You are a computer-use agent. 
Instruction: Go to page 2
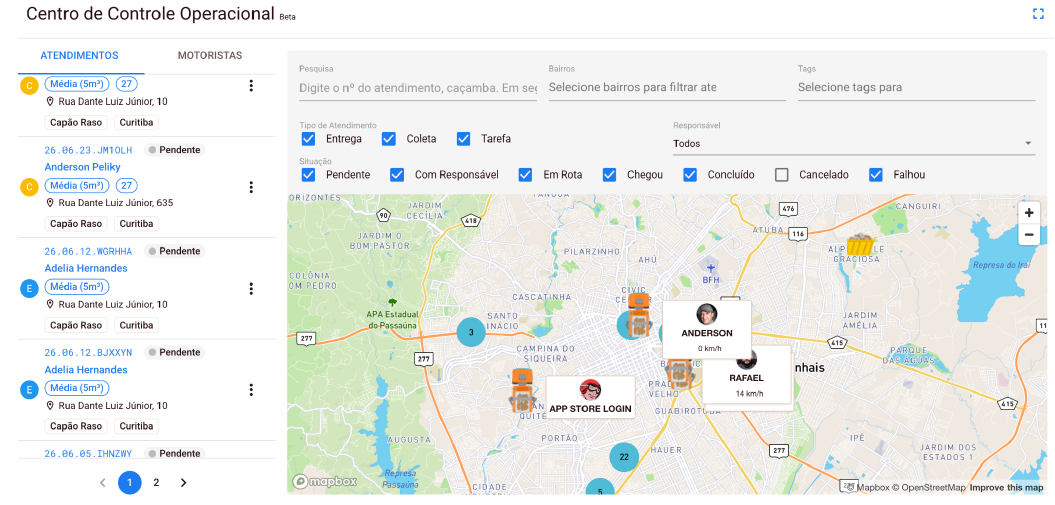[x=156, y=482]
